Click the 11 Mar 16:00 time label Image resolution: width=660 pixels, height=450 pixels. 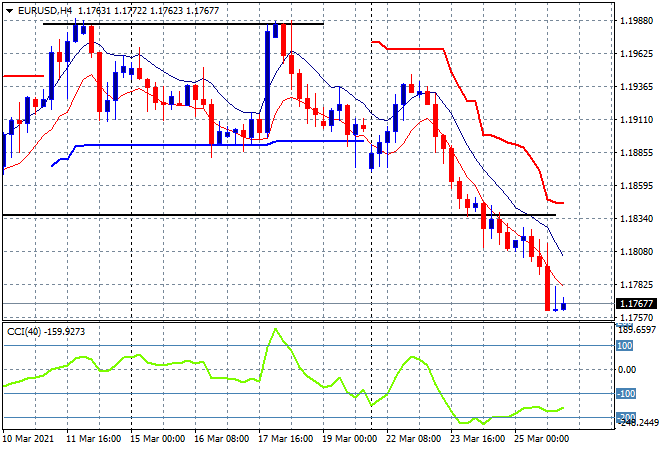click(93, 439)
